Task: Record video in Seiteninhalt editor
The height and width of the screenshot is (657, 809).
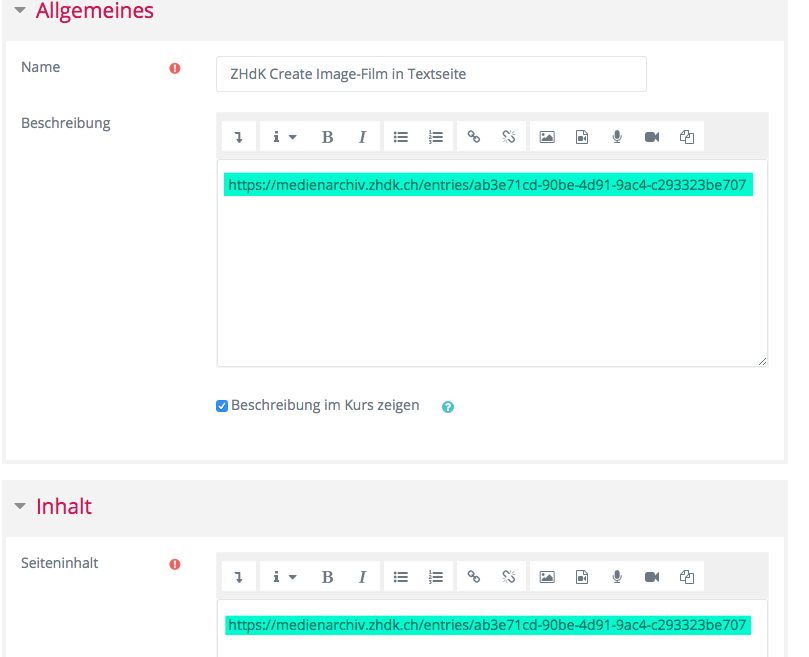Action: tap(652, 576)
